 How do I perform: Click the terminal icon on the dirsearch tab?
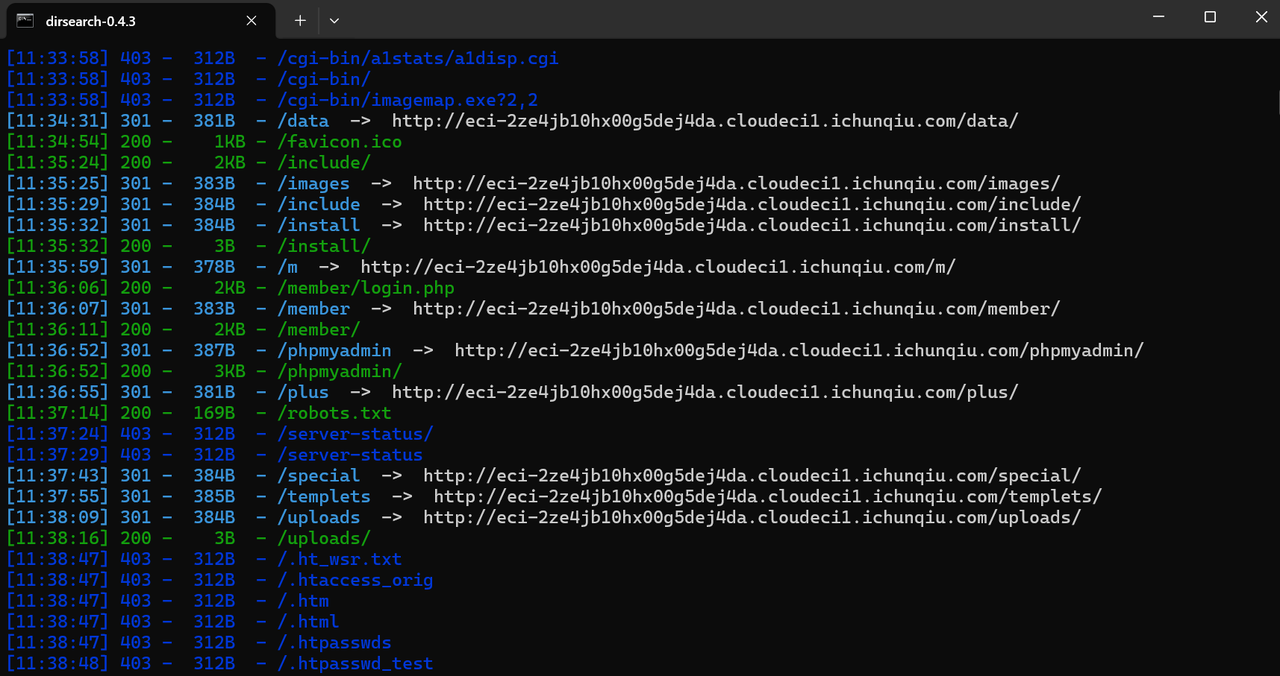click(25, 20)
